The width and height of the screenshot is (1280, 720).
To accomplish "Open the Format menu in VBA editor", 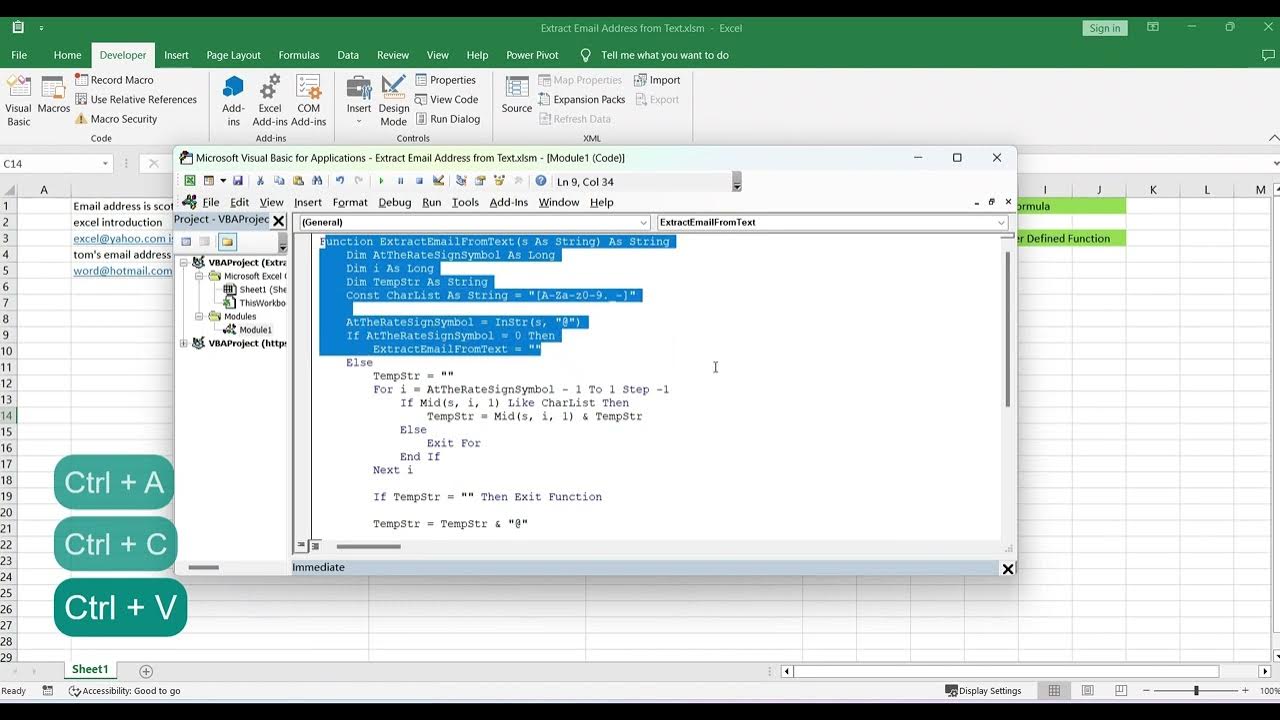I will tap(350, 202).
